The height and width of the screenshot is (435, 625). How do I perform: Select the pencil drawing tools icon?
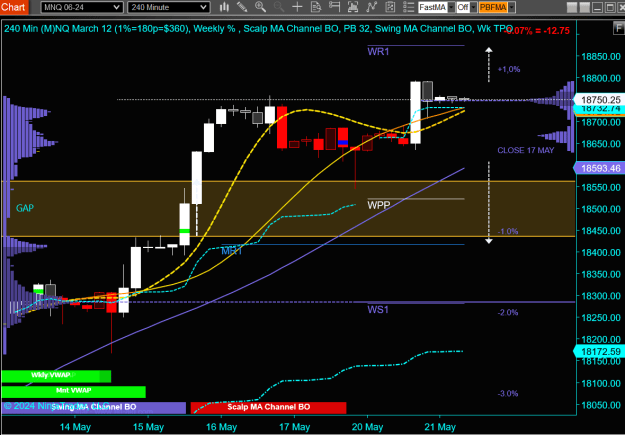pos(242,7)
